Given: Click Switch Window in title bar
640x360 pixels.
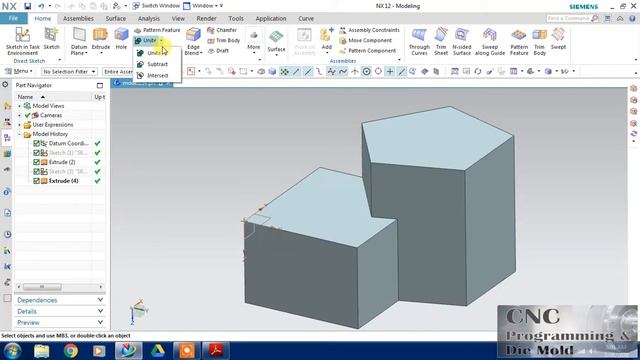Looking at the screenshot, I should point(156,6).
